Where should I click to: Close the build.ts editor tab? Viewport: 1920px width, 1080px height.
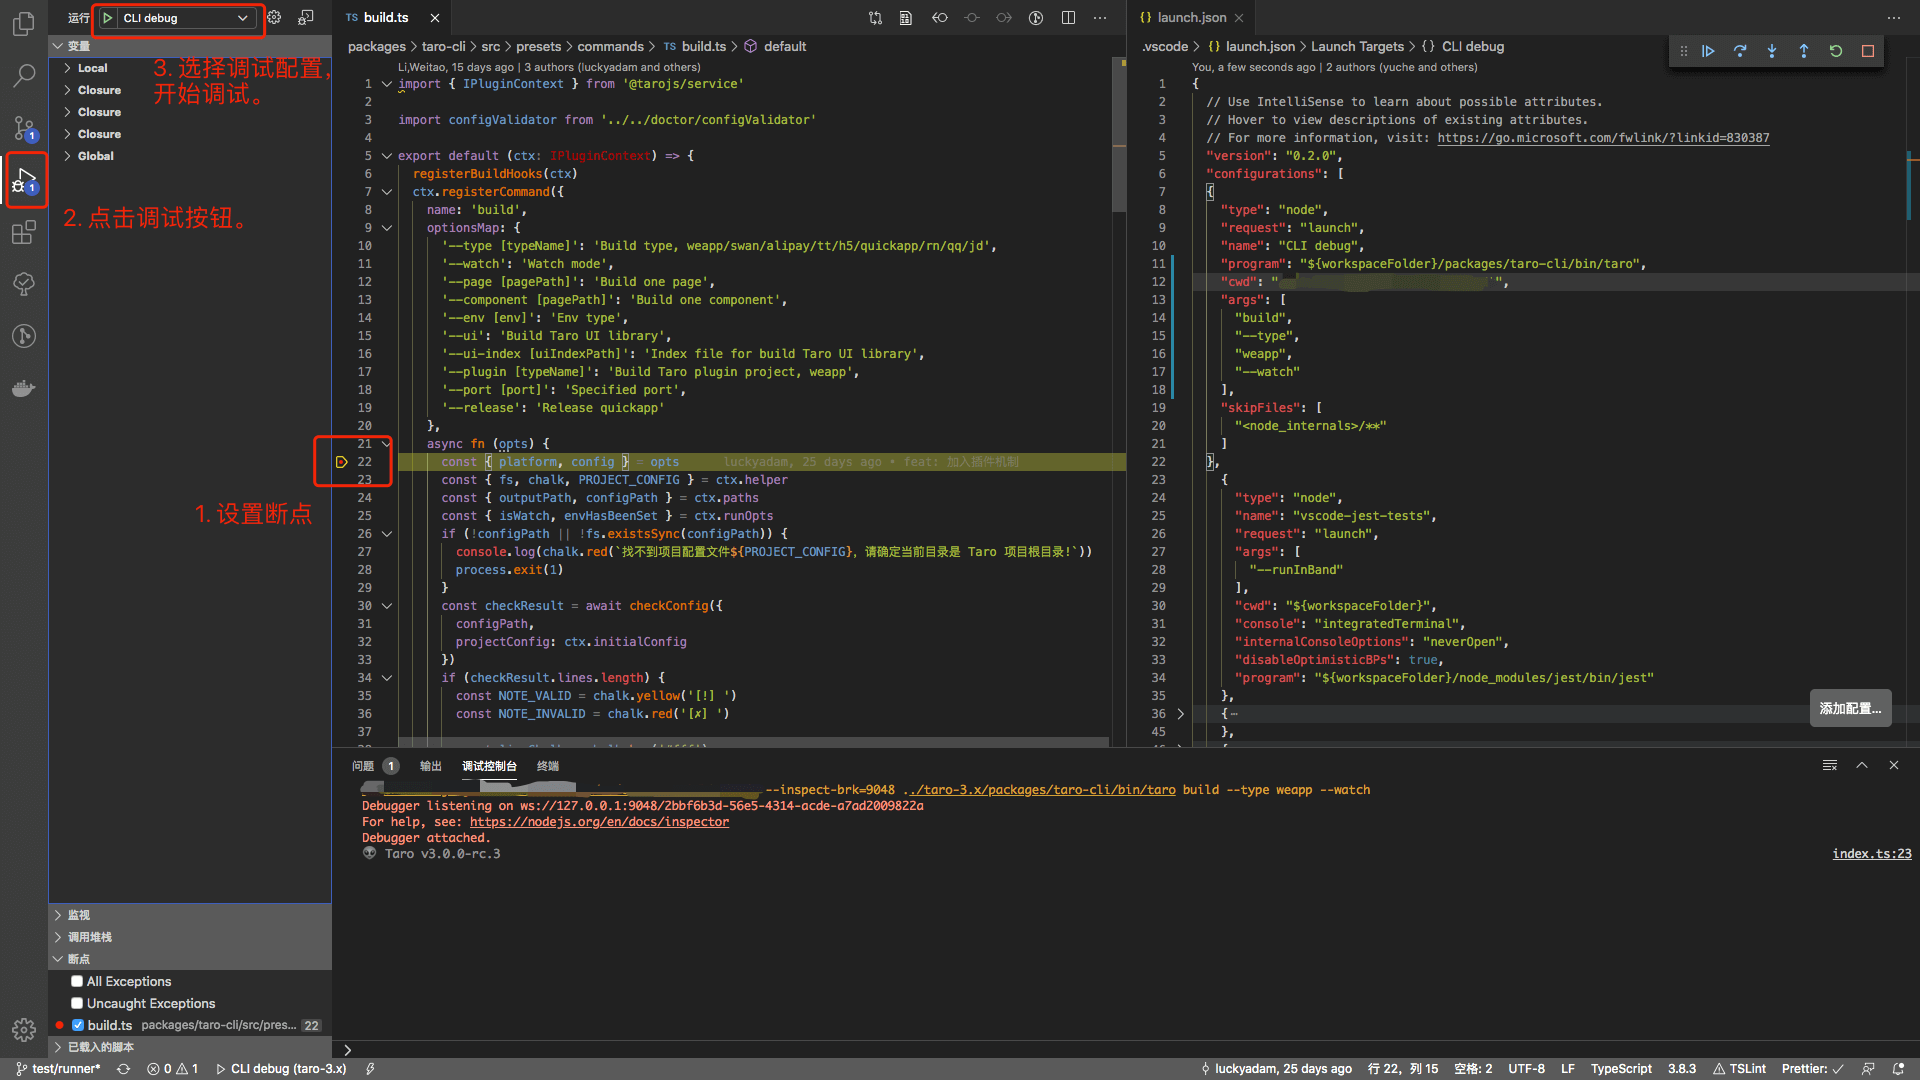click(x=435, y=18)
